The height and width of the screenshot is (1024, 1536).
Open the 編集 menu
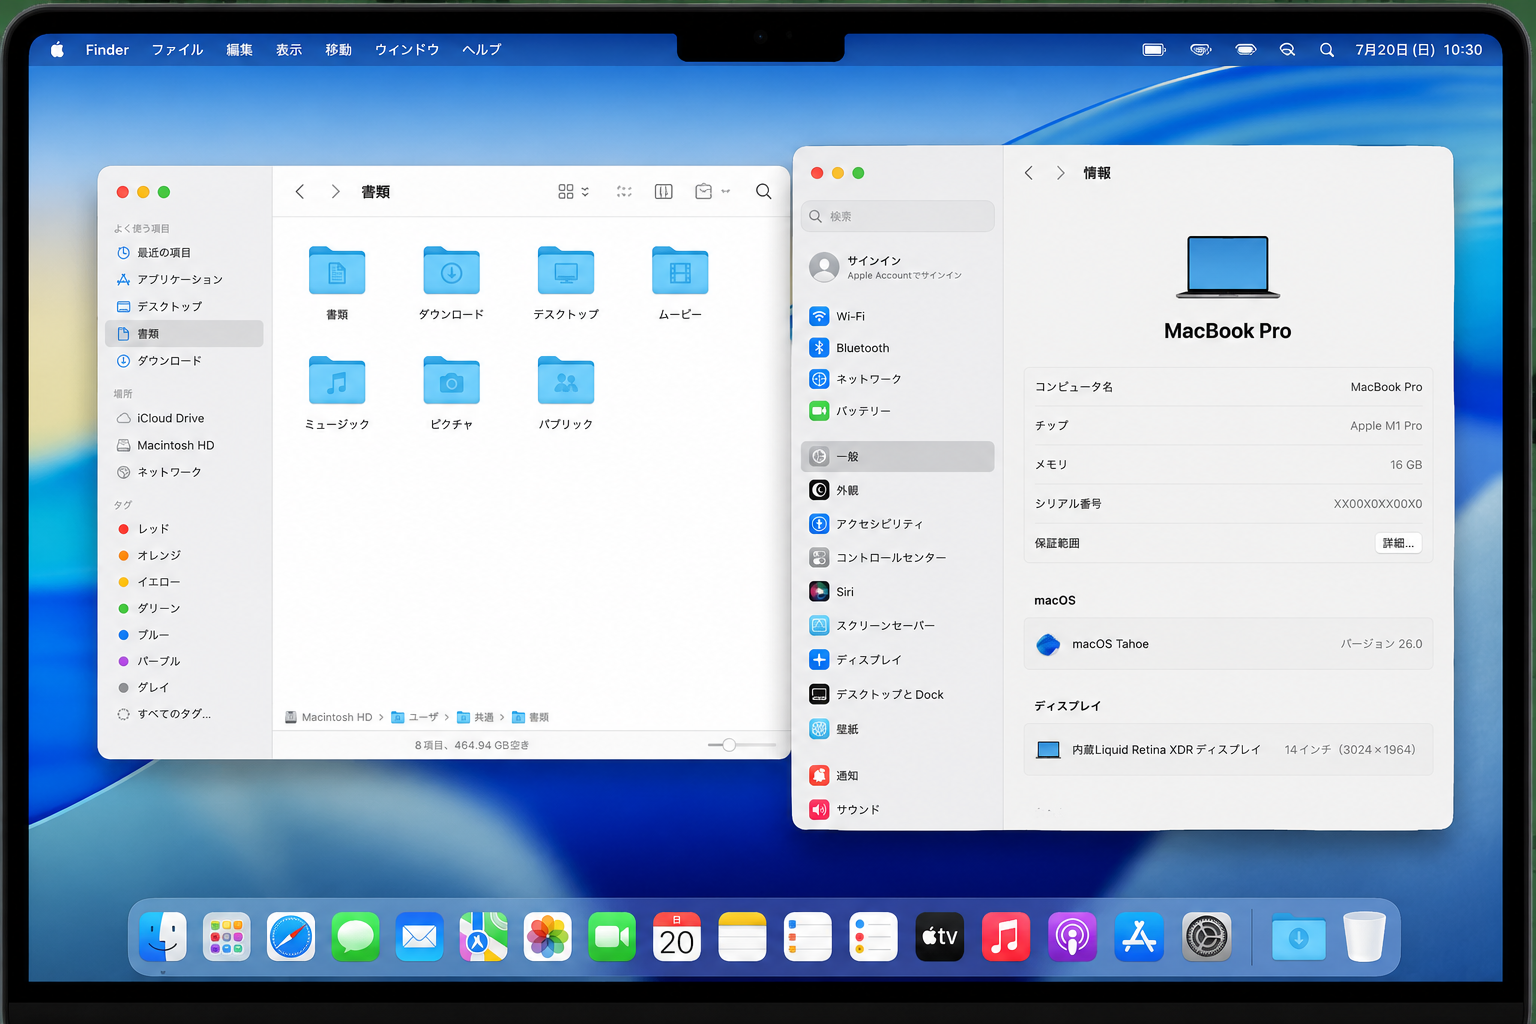click(239, 49)
